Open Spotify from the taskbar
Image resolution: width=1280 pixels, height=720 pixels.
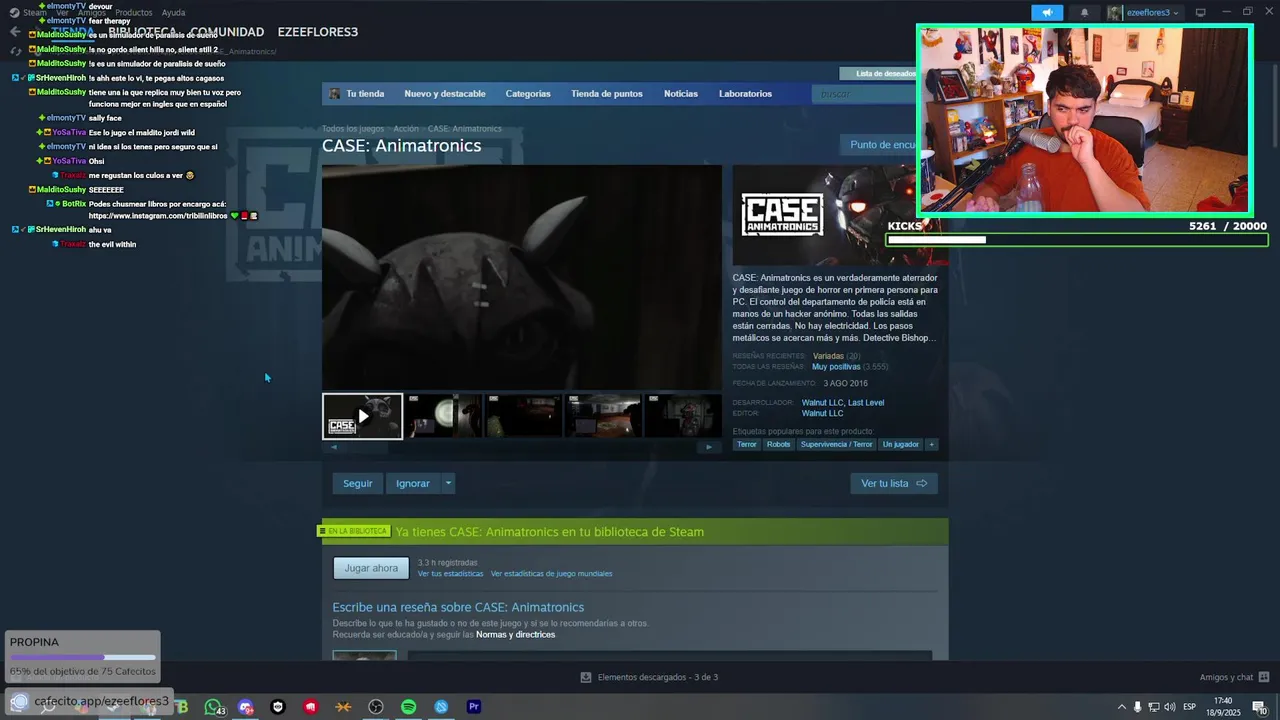coord(409,707)
